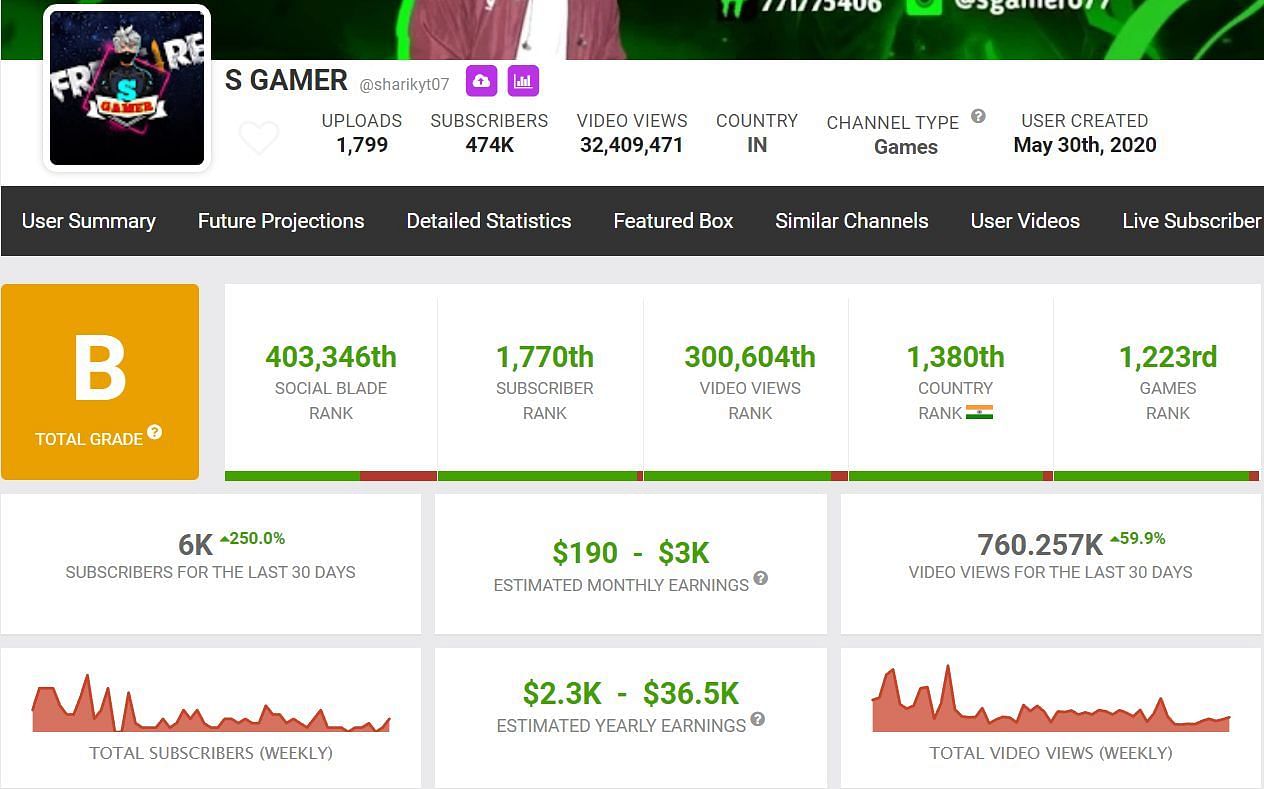Switch to Detailed Statistics tab
The width and height of the screenshot is (1264, 789).
[x=489, y=221]
